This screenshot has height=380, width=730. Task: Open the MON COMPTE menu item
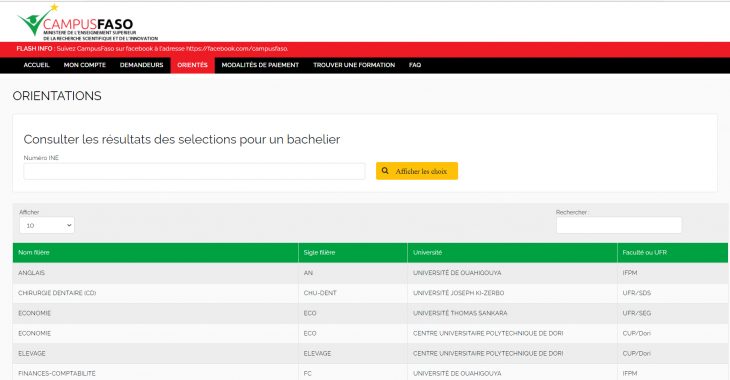(x=85, y=65)
